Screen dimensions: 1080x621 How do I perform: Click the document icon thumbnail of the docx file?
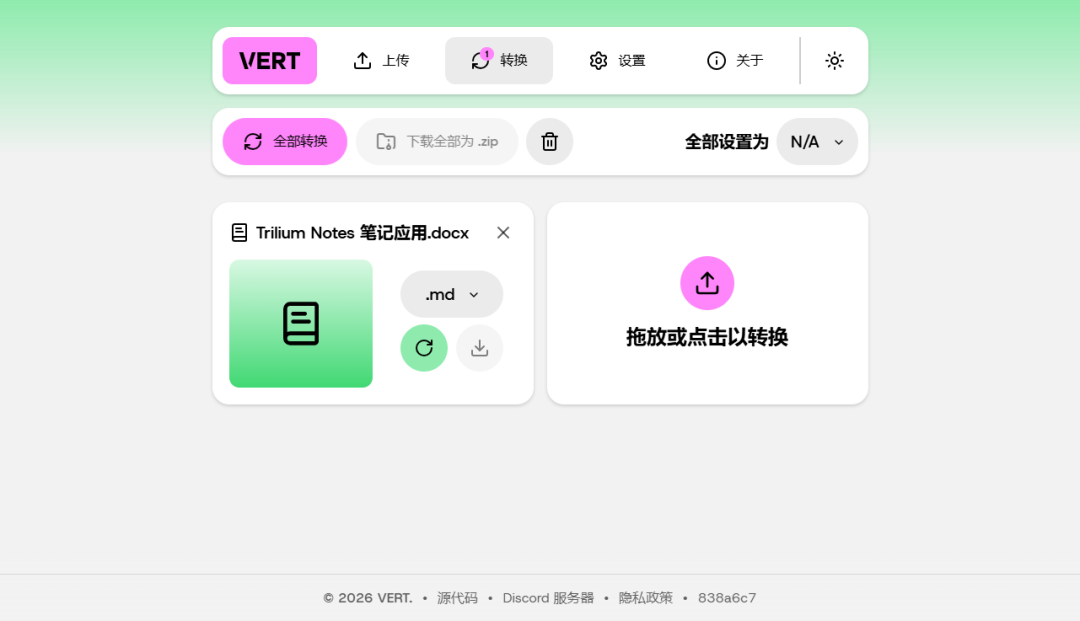point(300,323)
